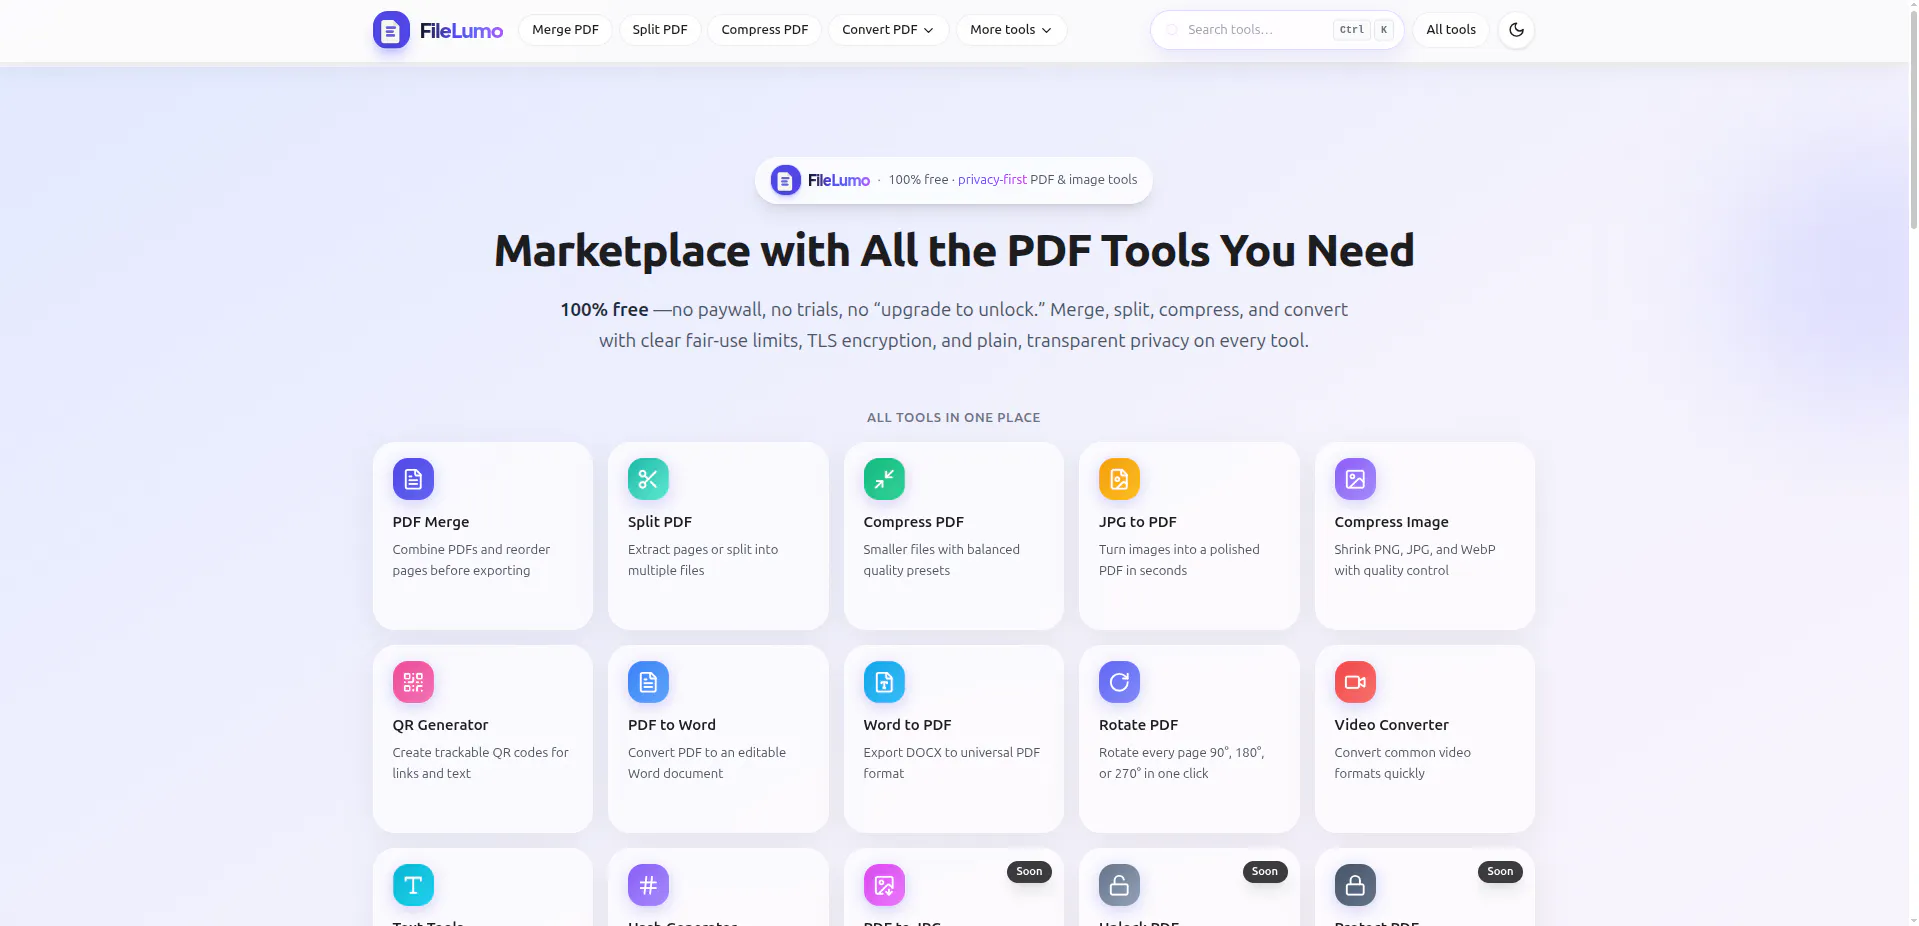Go to Merge PDF in the navigation bar
This screenshot has height=926, width=1919.
(565, 30)
